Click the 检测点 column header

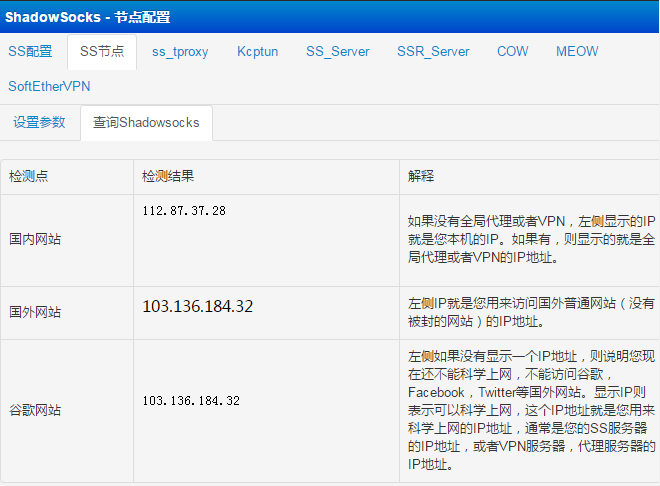point(29,176)
